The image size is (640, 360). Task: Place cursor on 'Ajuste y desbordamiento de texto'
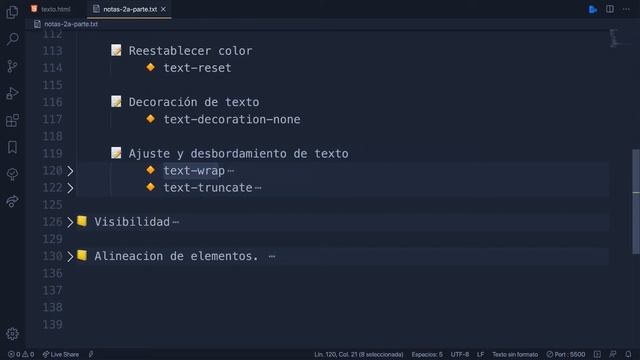pyautogui.click(x=239, y=153)
